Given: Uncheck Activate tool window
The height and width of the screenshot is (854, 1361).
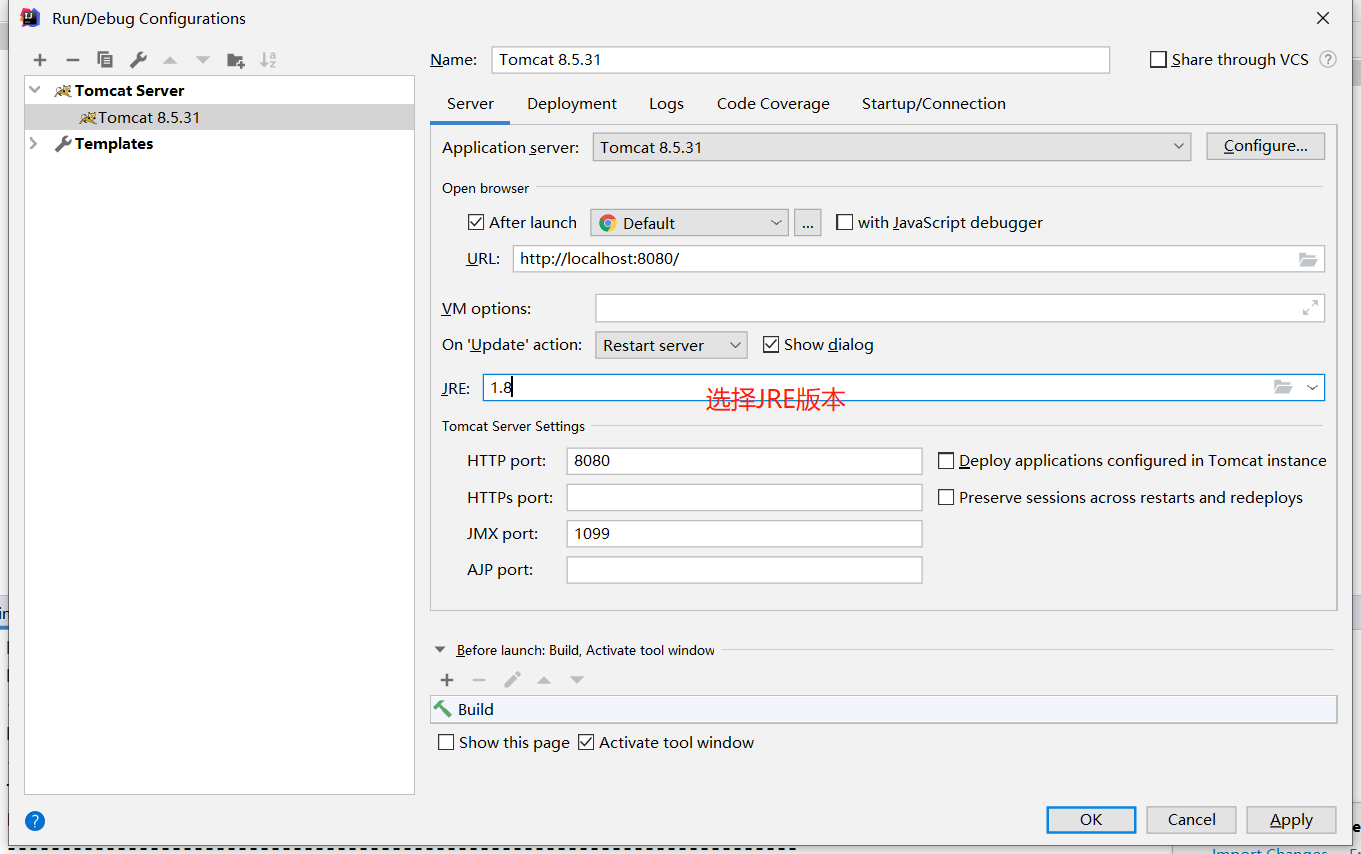Looking at the screenshot, I should click(586, 742).
